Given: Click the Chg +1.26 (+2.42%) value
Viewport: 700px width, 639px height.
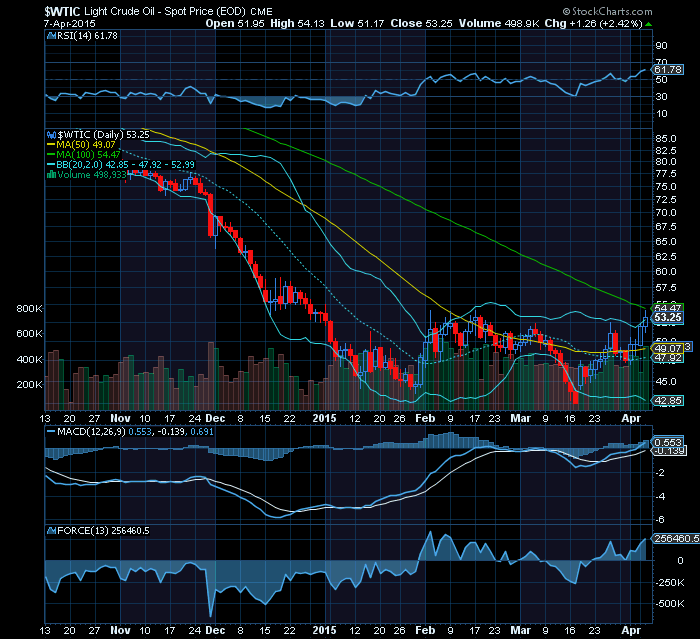Looking at the screenshot, I should point(593,24).
